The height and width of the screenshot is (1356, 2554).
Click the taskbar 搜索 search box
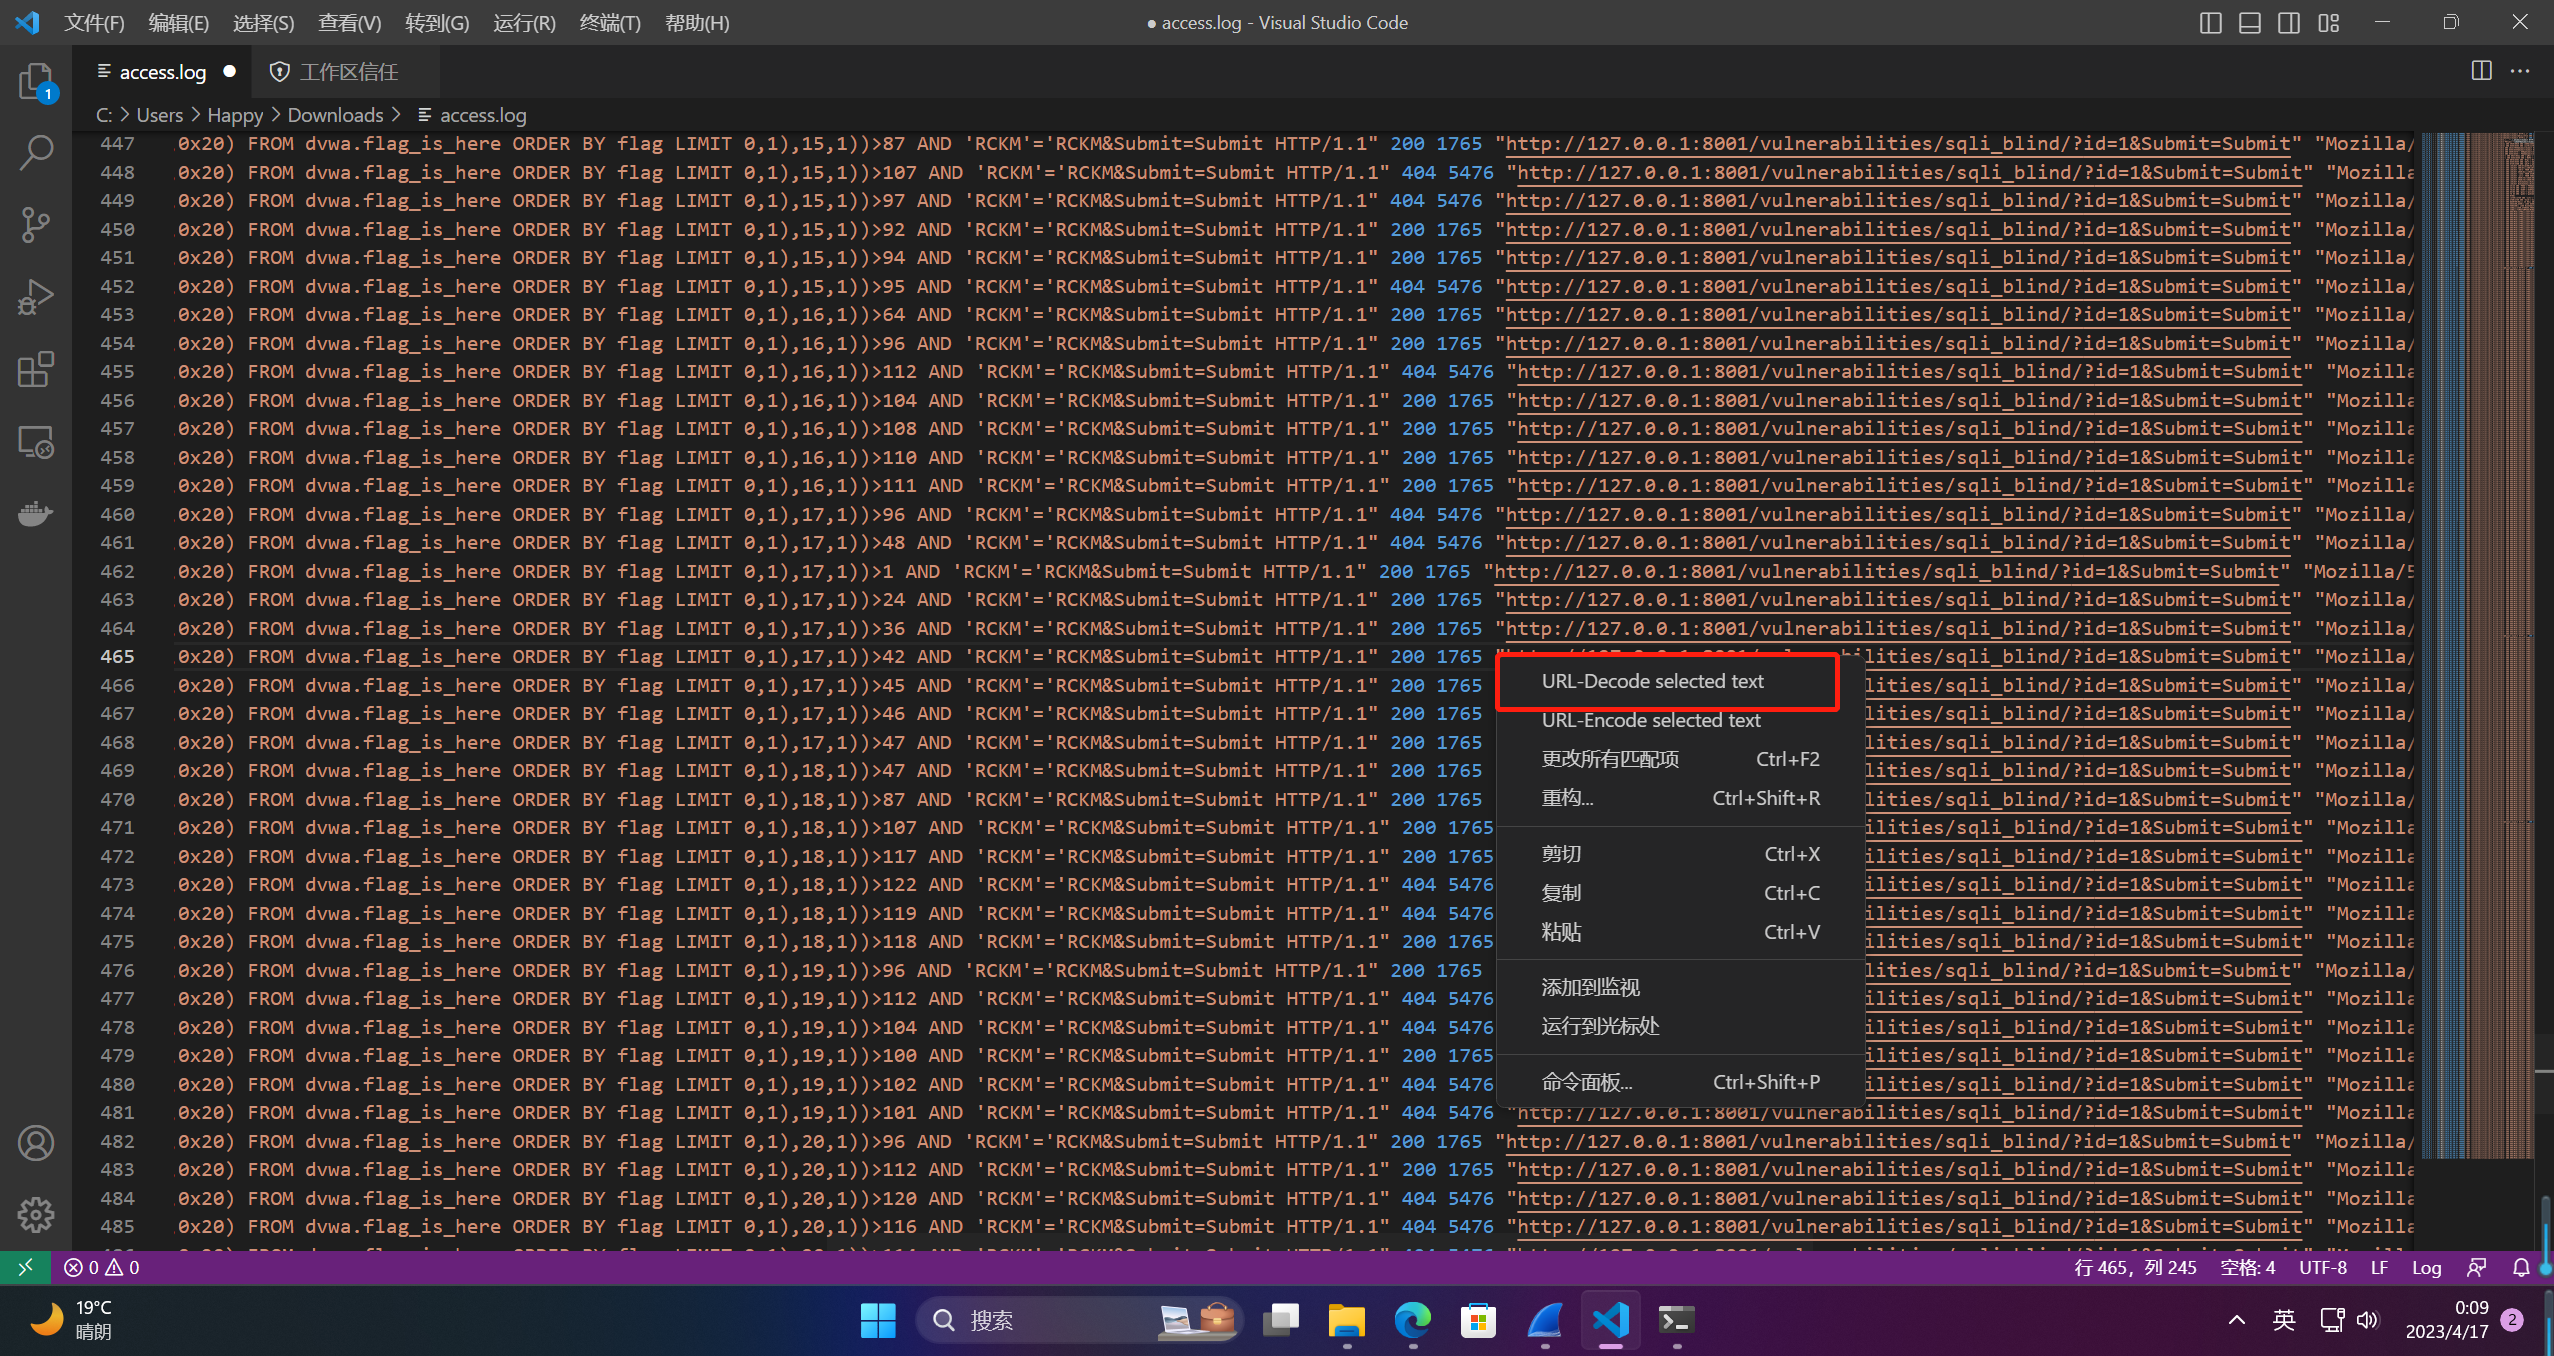click(1078, 1320)
